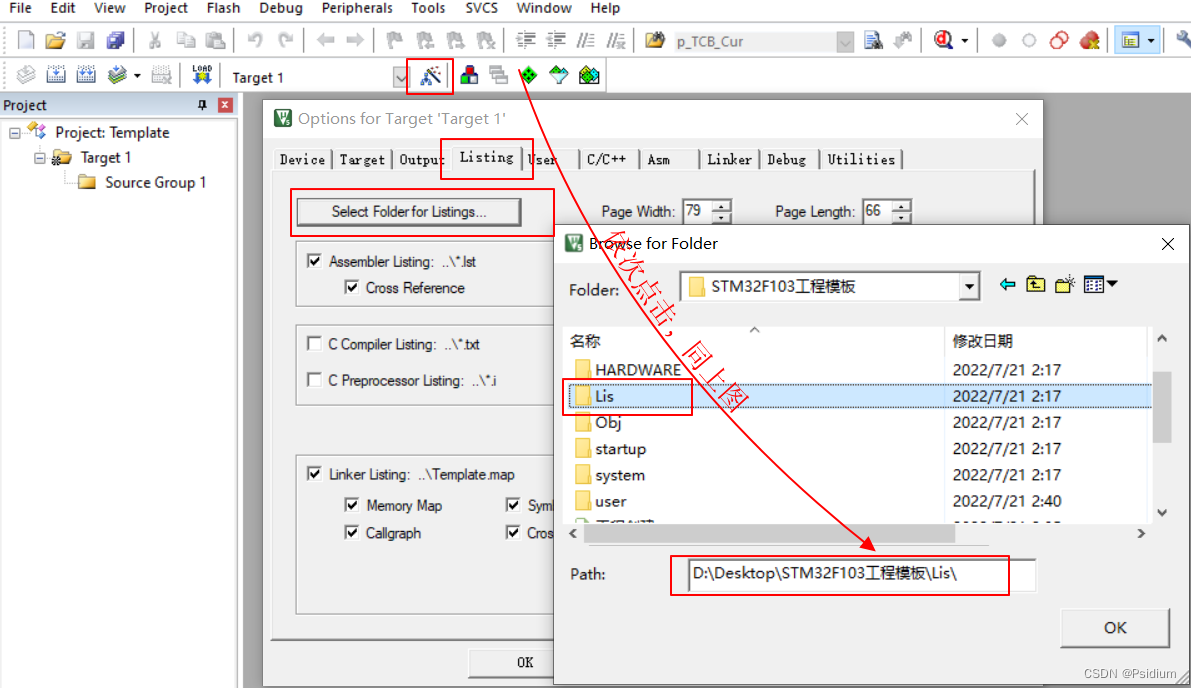Enable the C Compiler Listing checkbox
Image resolution: width=1191 pixels, height=688 pixels.
tap(314, 344)
